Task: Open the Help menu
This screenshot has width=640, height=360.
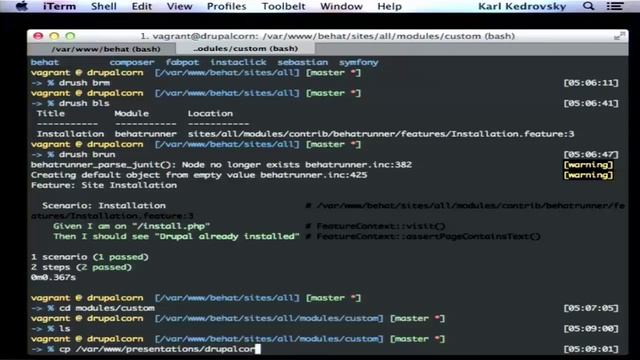Action: click(x=389, y=7)
